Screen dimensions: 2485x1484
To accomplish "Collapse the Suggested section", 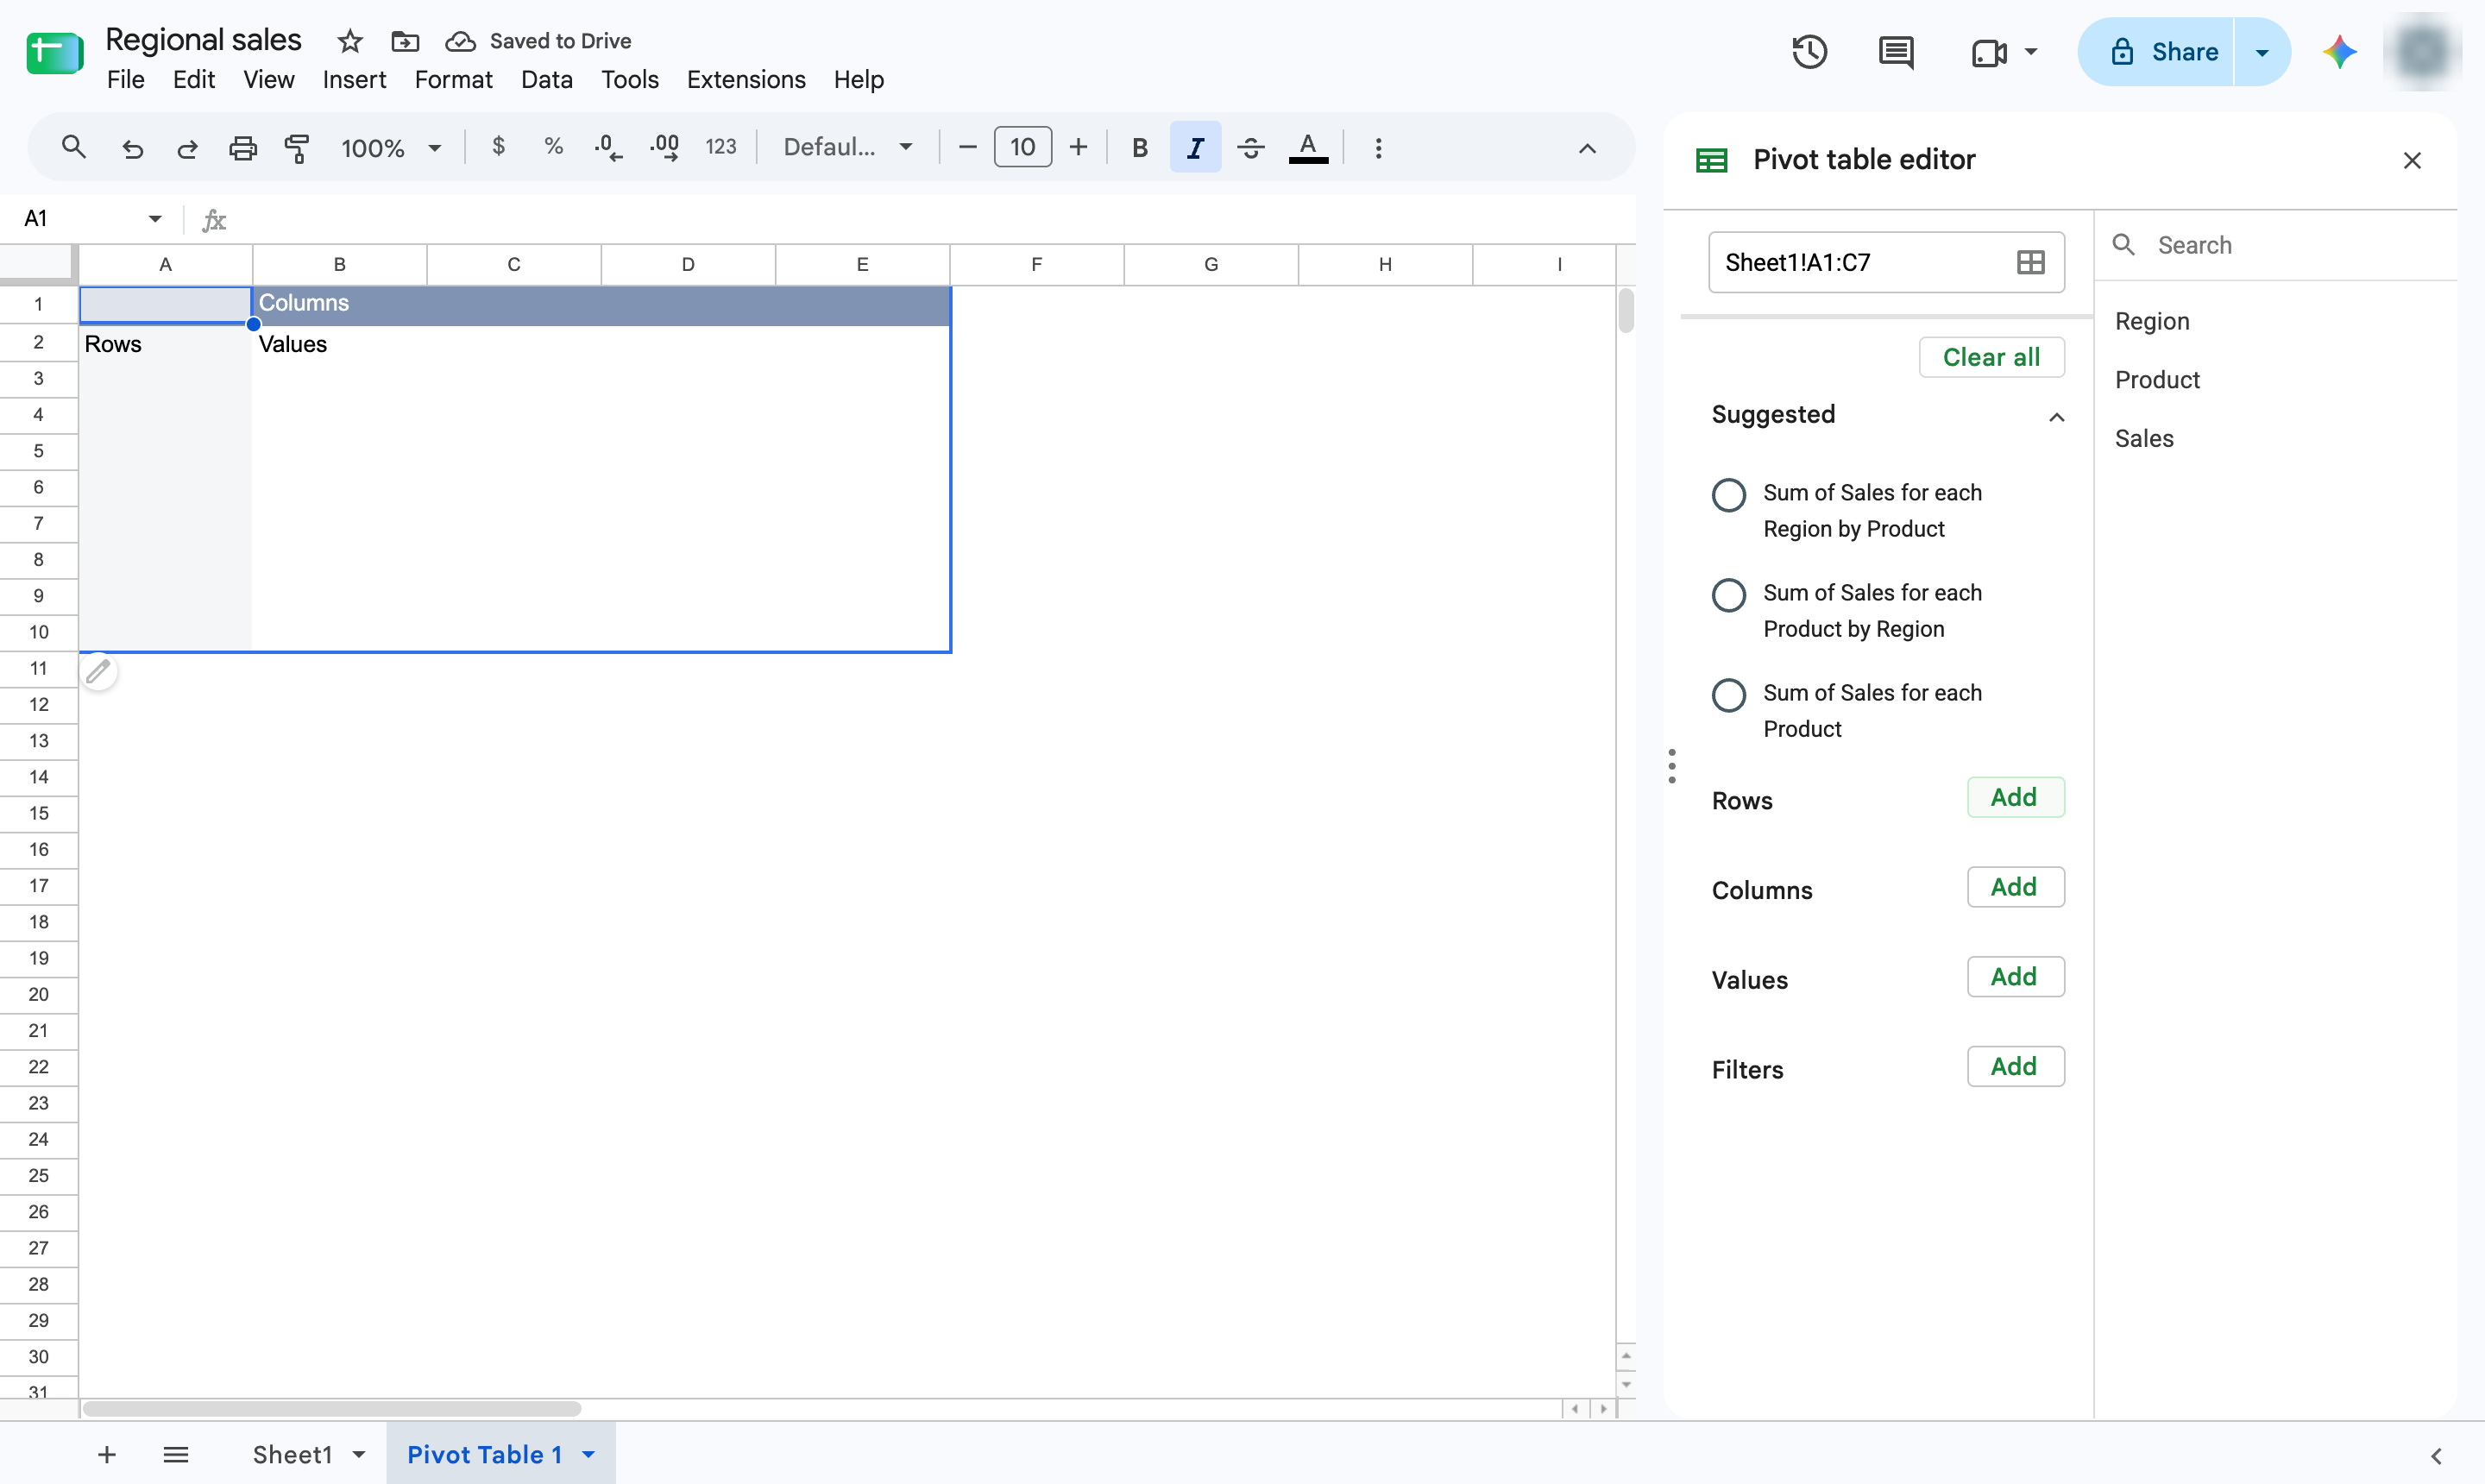I will (x=2056, y=417).
